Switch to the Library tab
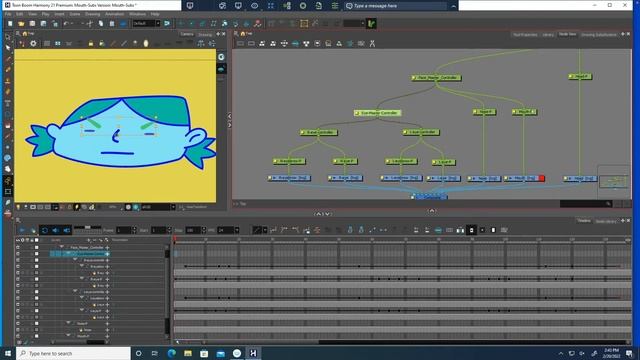This screenshot has width=640, height=360. tap(548, 35)
